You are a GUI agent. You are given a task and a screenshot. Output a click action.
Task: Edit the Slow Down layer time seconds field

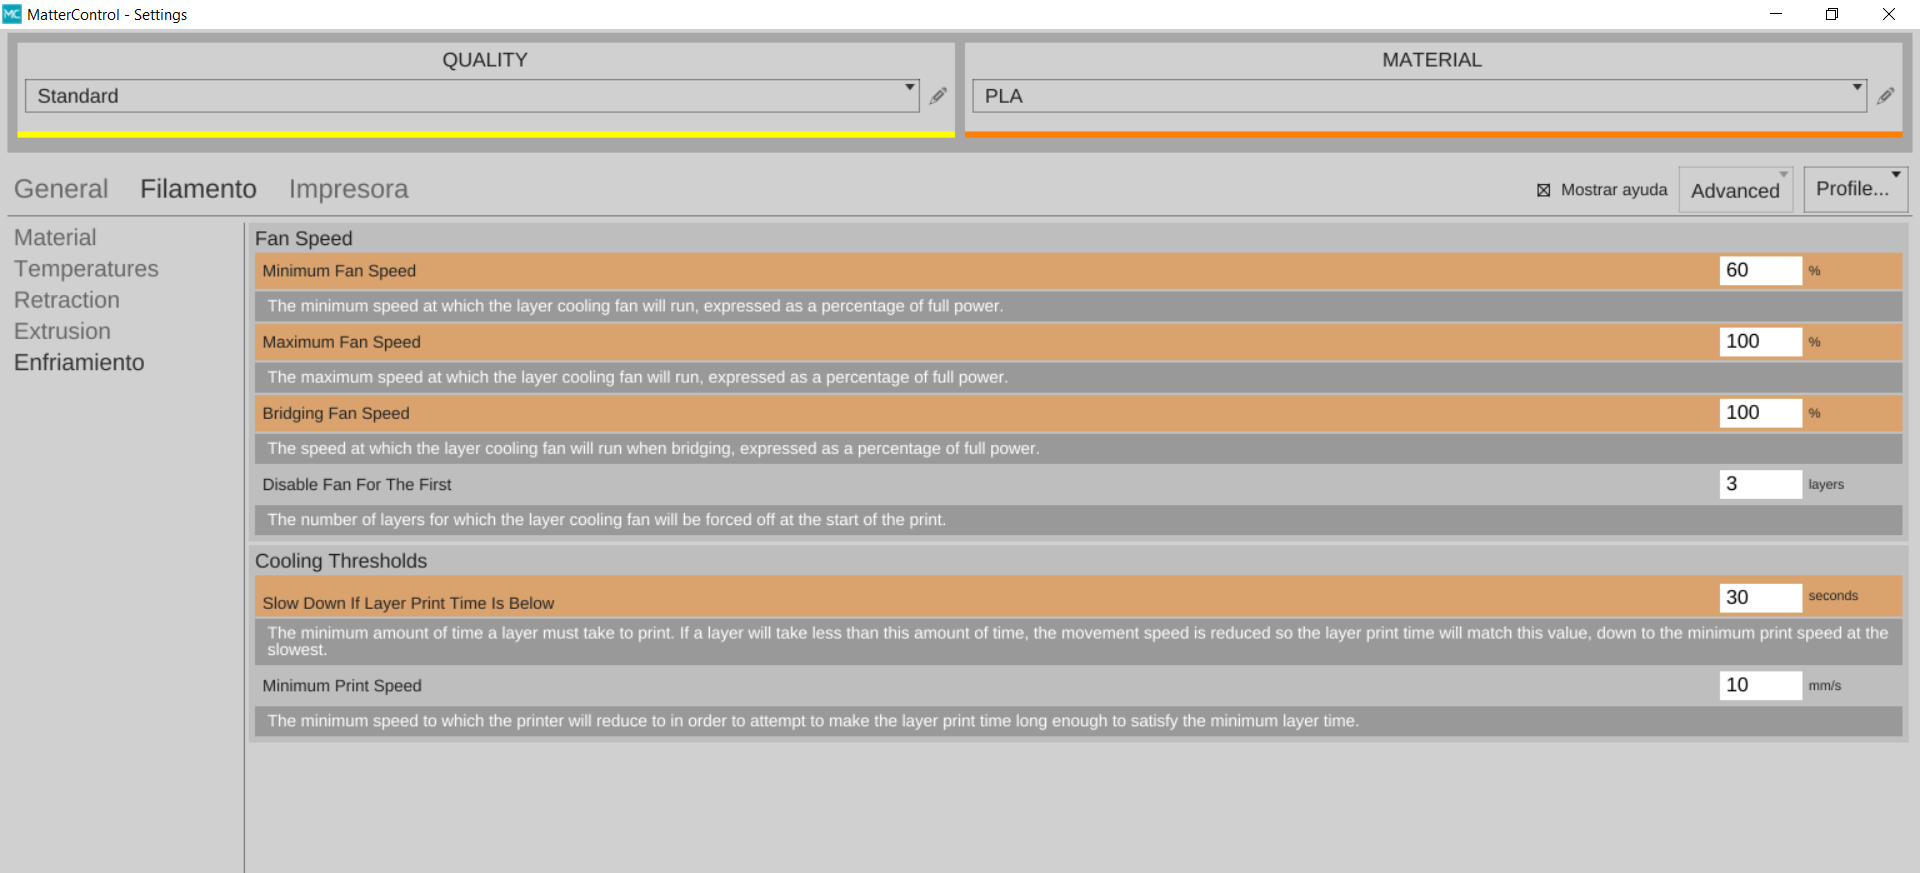pyautogui.click(x=1759, y=597)
